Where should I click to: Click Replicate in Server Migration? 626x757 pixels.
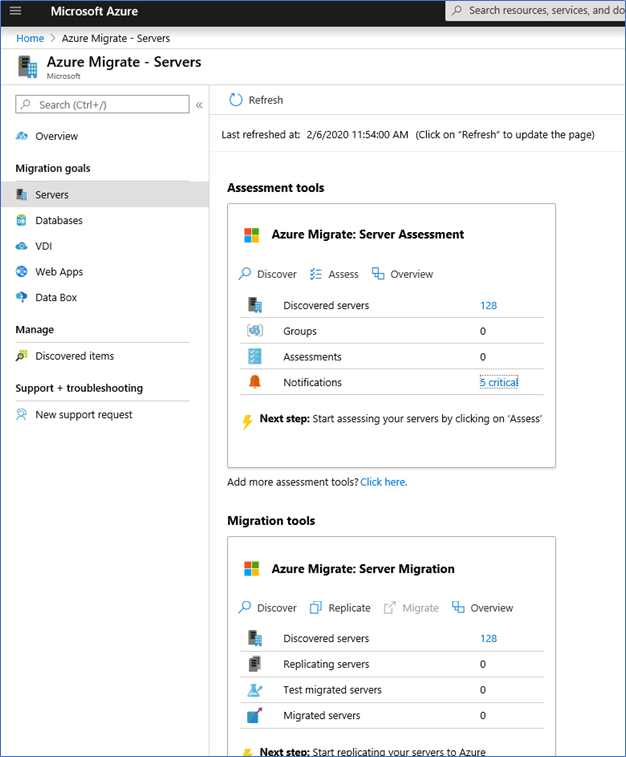coord(349,608)
